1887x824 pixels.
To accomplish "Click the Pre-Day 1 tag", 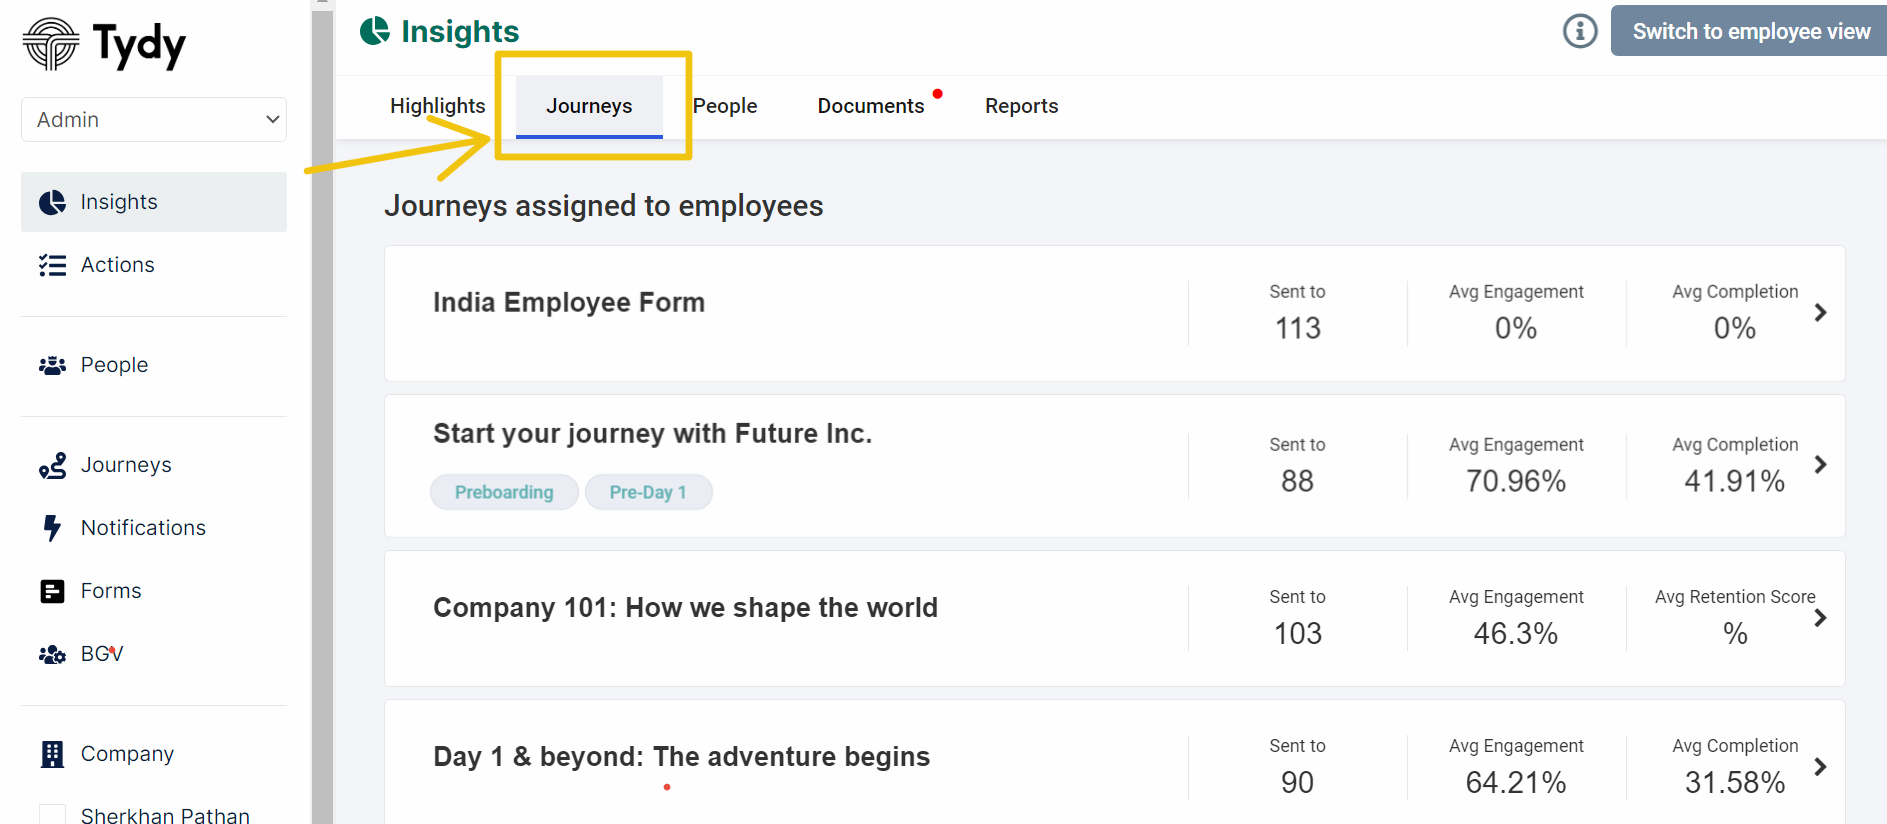I will pyautogui.click(x=648, y=492).
